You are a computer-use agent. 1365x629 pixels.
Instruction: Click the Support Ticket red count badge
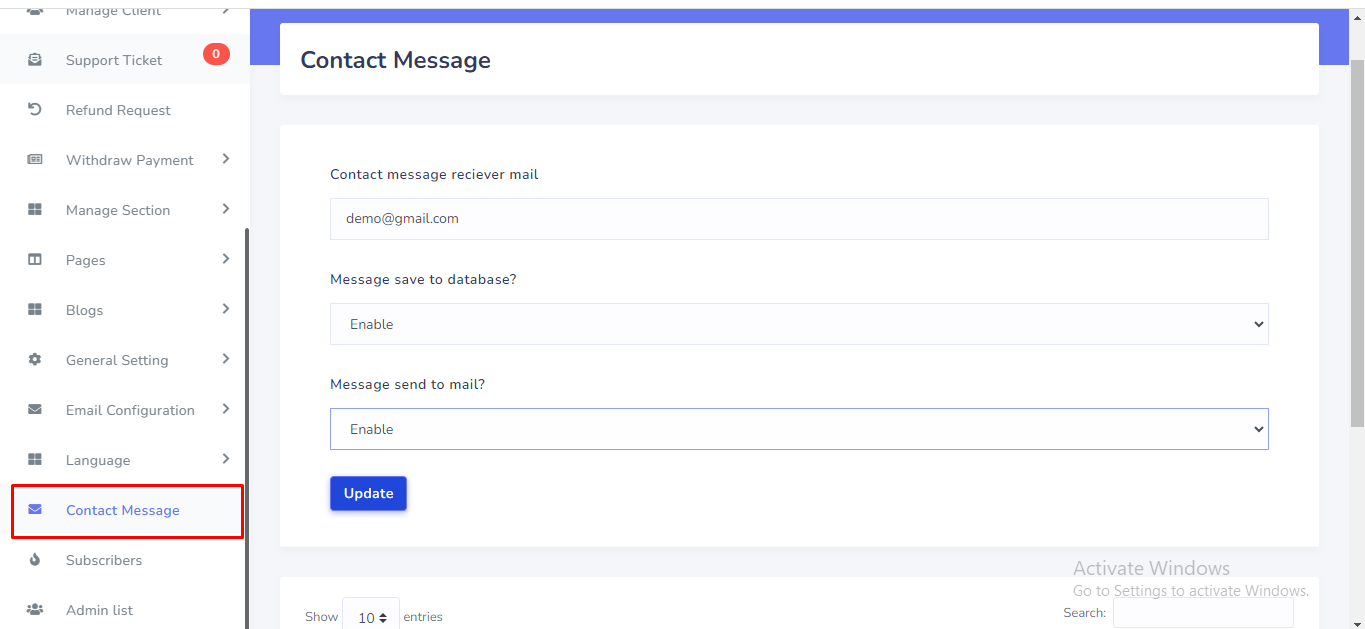[216, 54]
